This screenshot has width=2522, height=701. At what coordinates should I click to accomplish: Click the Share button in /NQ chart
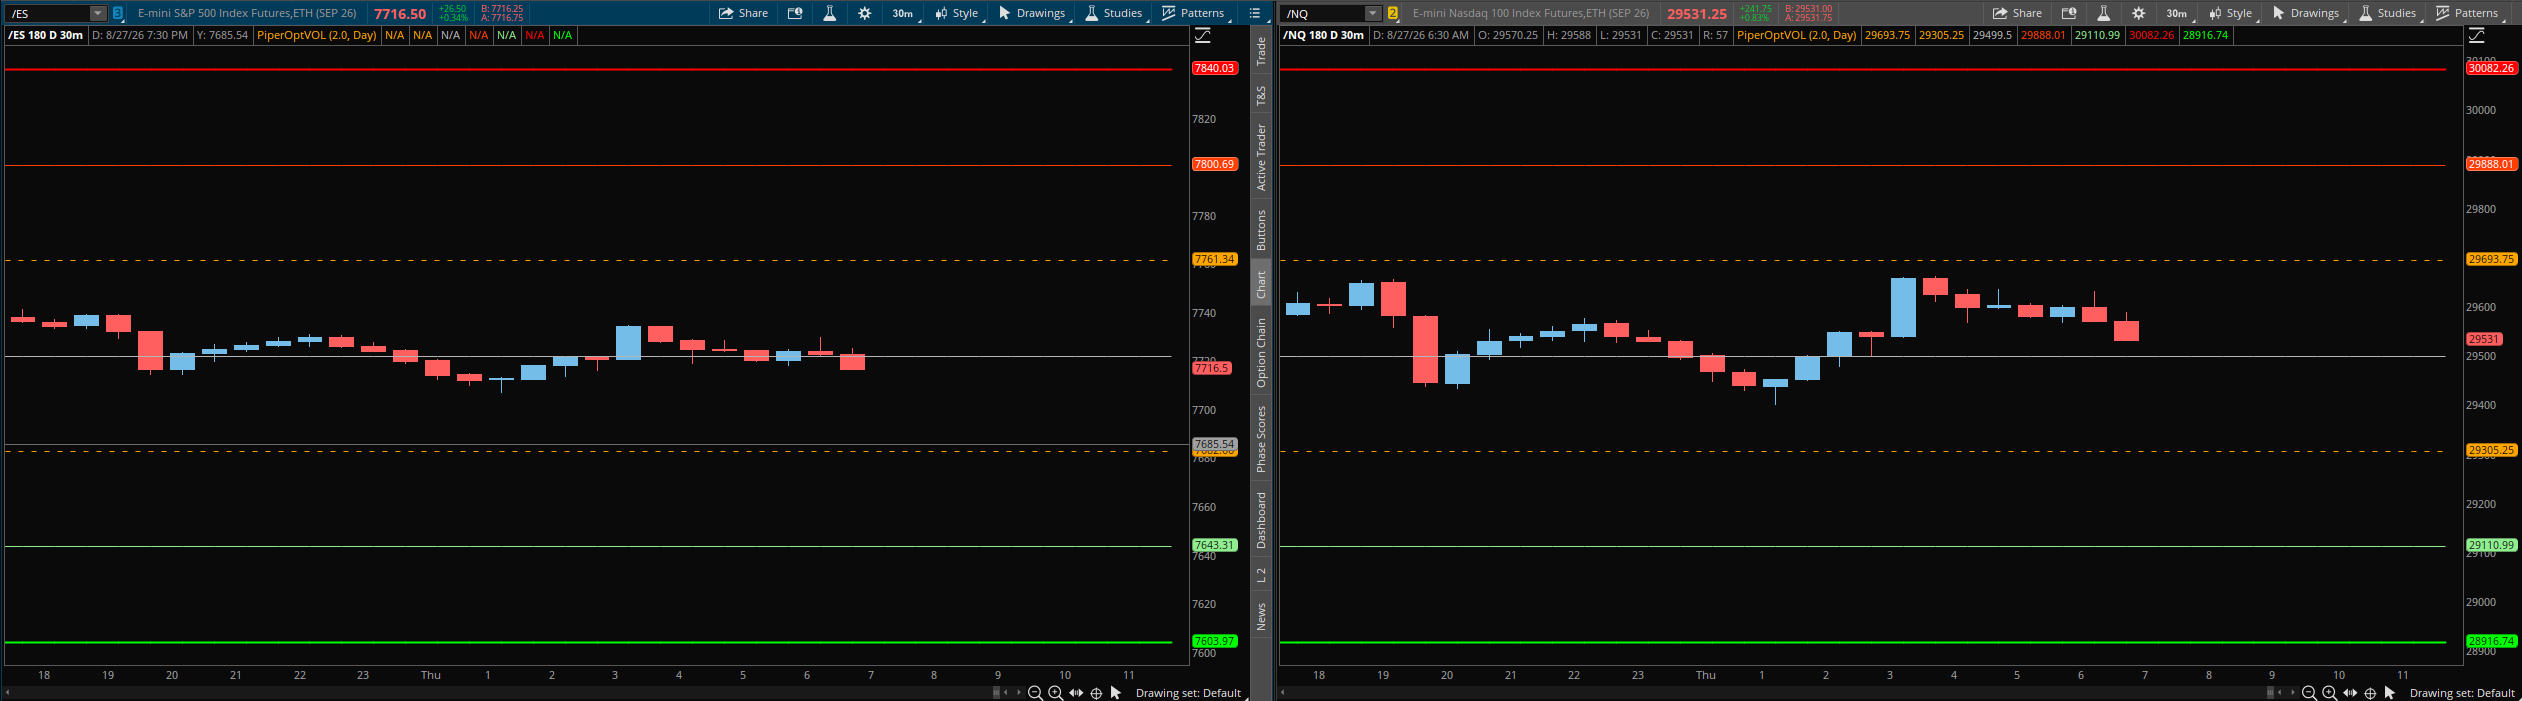(2017, 13)
